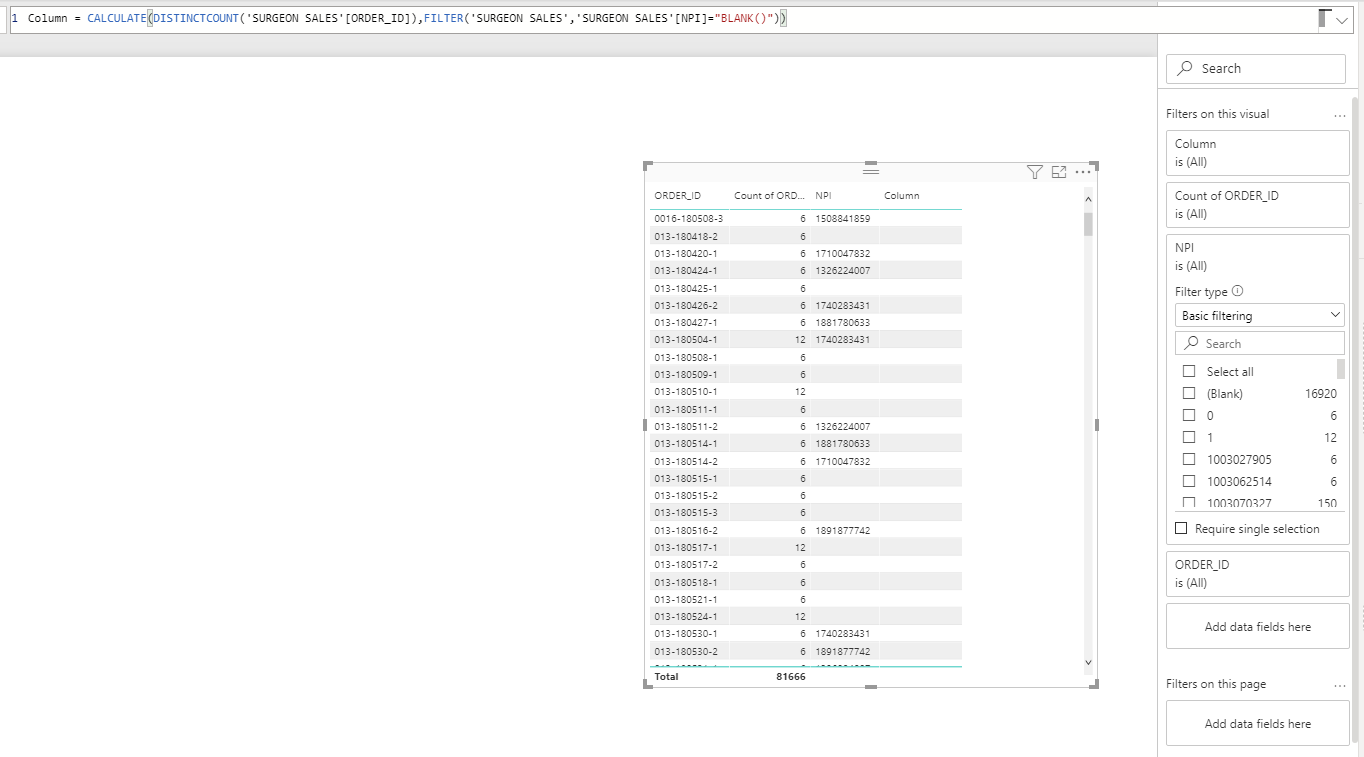Expand the Column filter card
Viewport: 1364px width, 757px height.
tap(1258, 152)
